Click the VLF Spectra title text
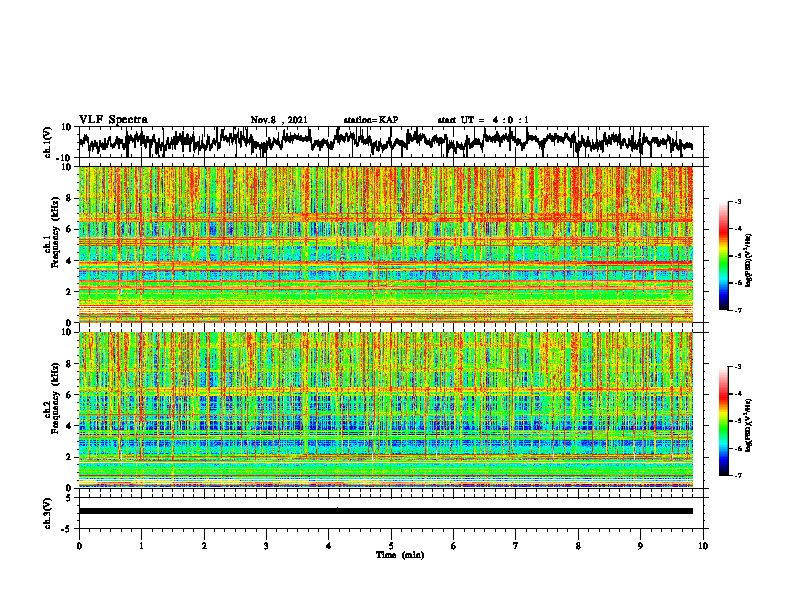The width and height of the screenshot is (792, 612). coord(113,120)
